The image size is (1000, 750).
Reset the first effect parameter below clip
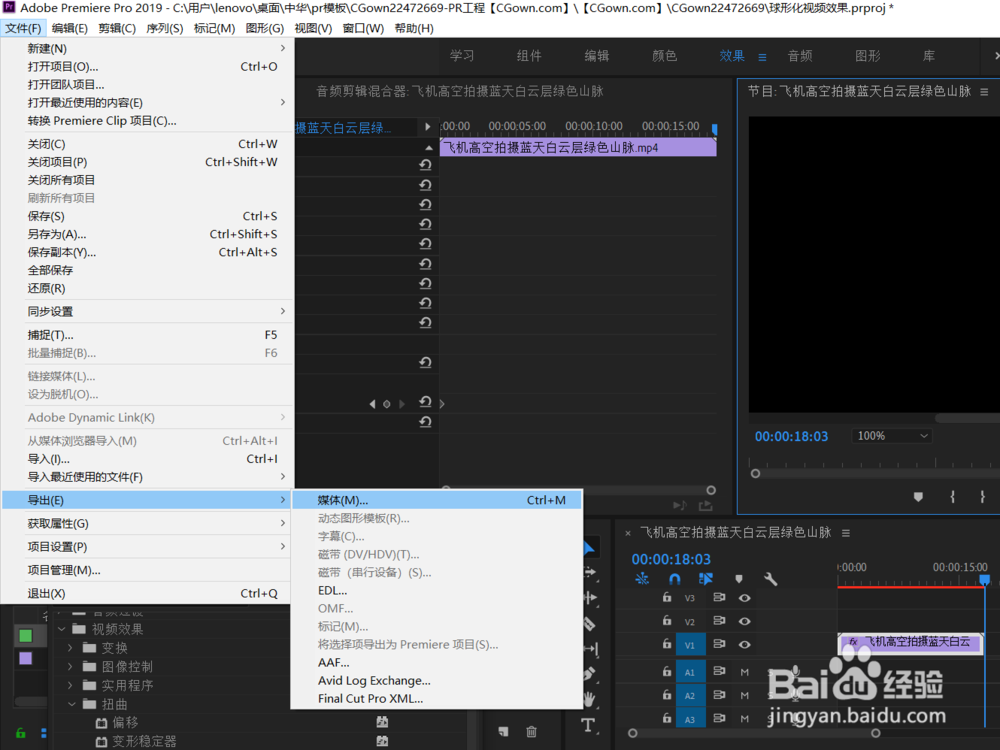point(425,165)
